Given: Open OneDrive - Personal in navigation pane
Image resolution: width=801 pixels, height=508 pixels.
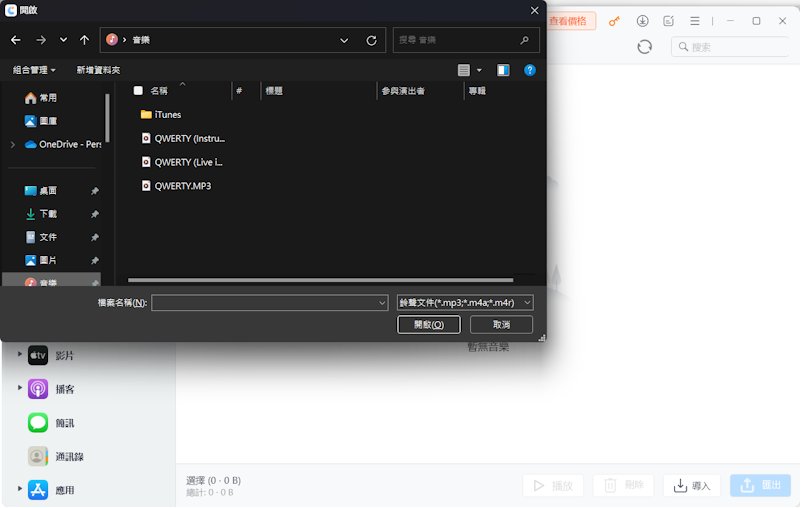Looking at the screenshot, I should point(63,145).
